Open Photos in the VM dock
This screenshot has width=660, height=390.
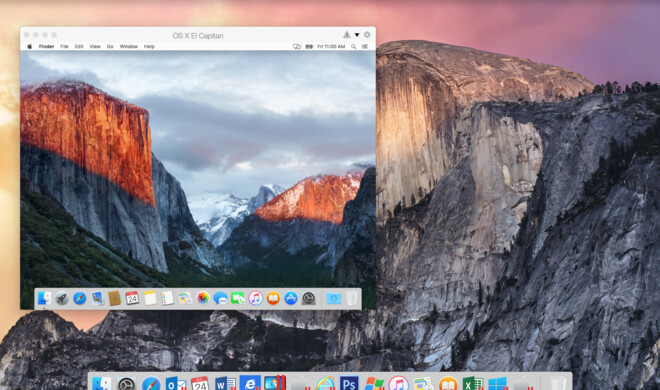[203, 298]
